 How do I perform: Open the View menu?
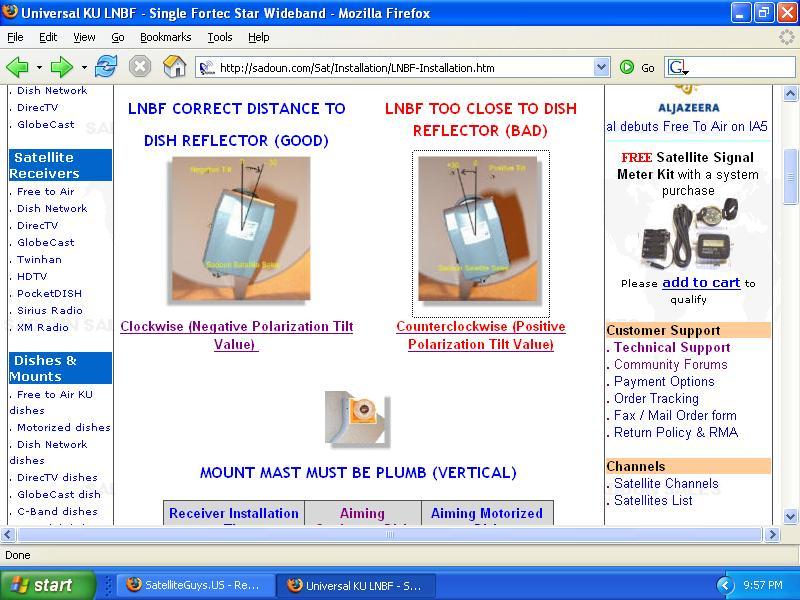pyautogui.click(x=84, y=37)
